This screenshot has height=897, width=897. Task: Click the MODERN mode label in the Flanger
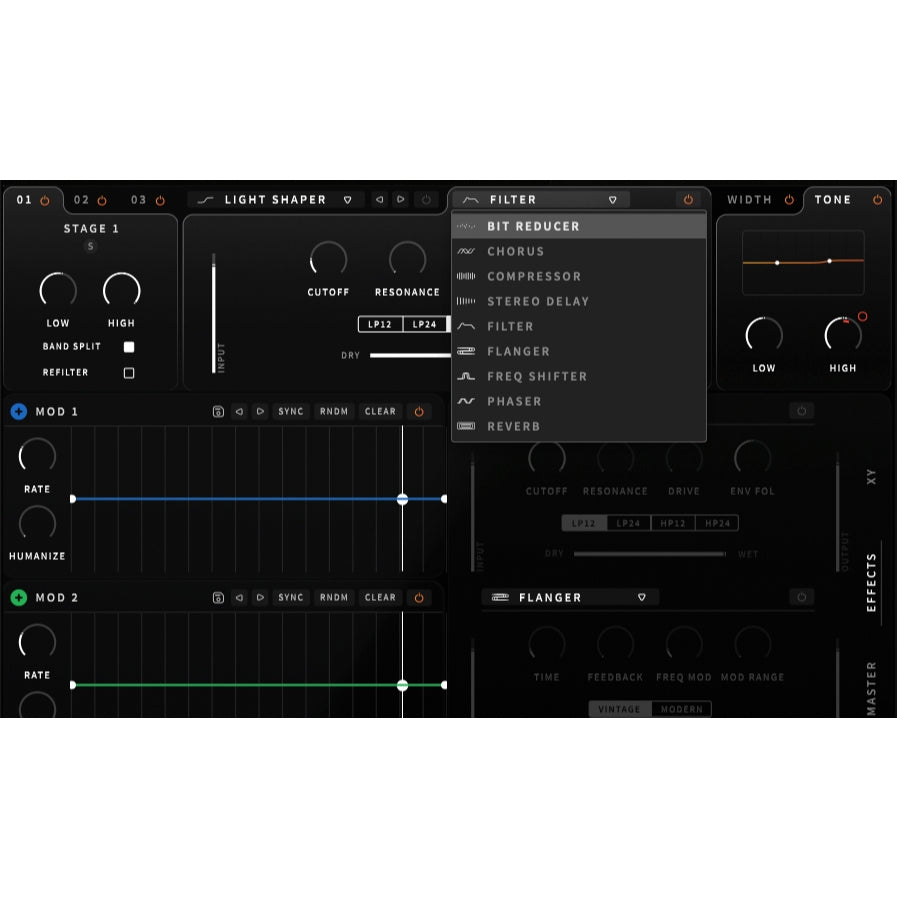pos(682,709)
